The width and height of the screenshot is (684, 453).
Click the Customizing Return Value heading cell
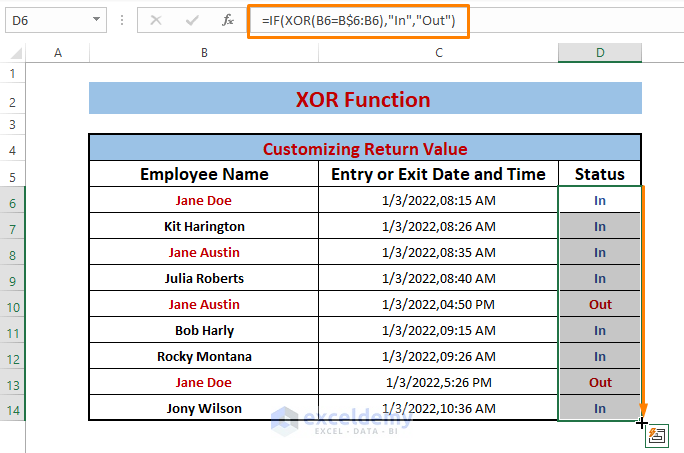365,148
